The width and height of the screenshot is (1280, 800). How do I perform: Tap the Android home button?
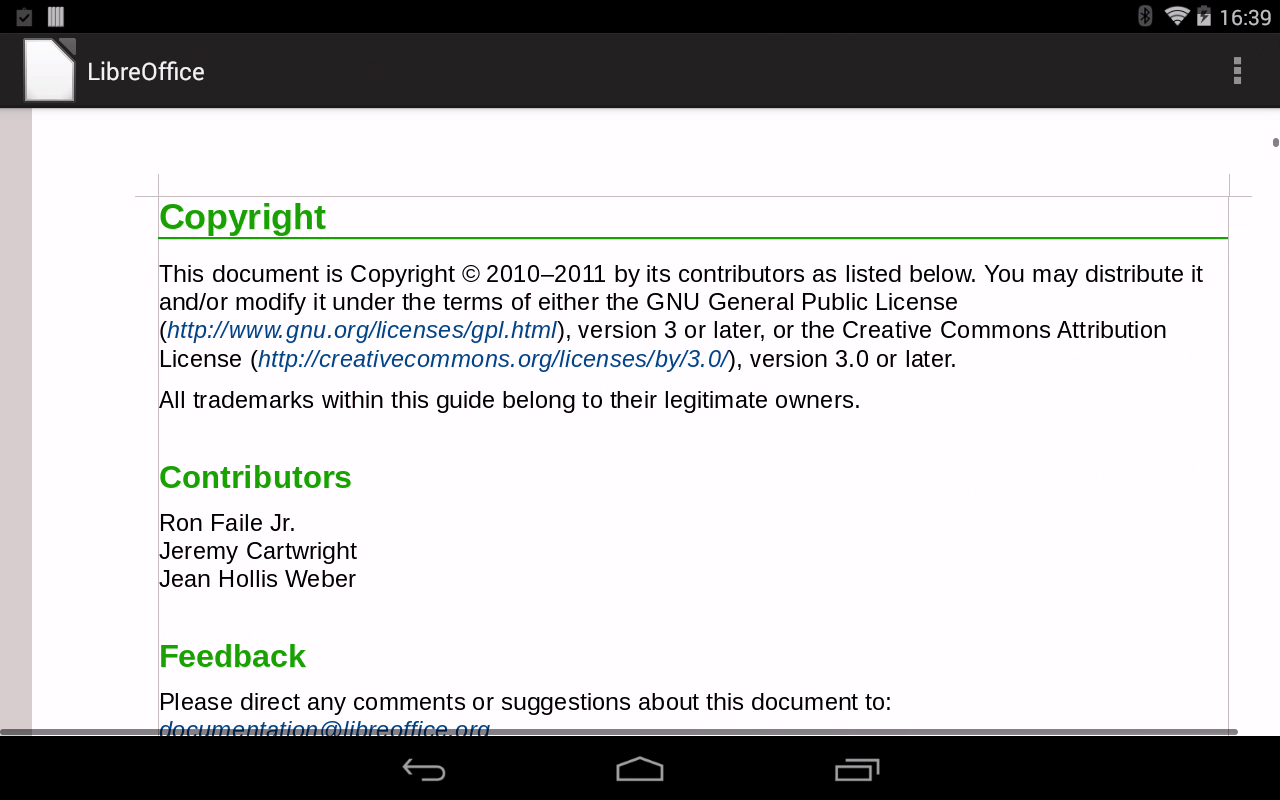tap(640, 769)
